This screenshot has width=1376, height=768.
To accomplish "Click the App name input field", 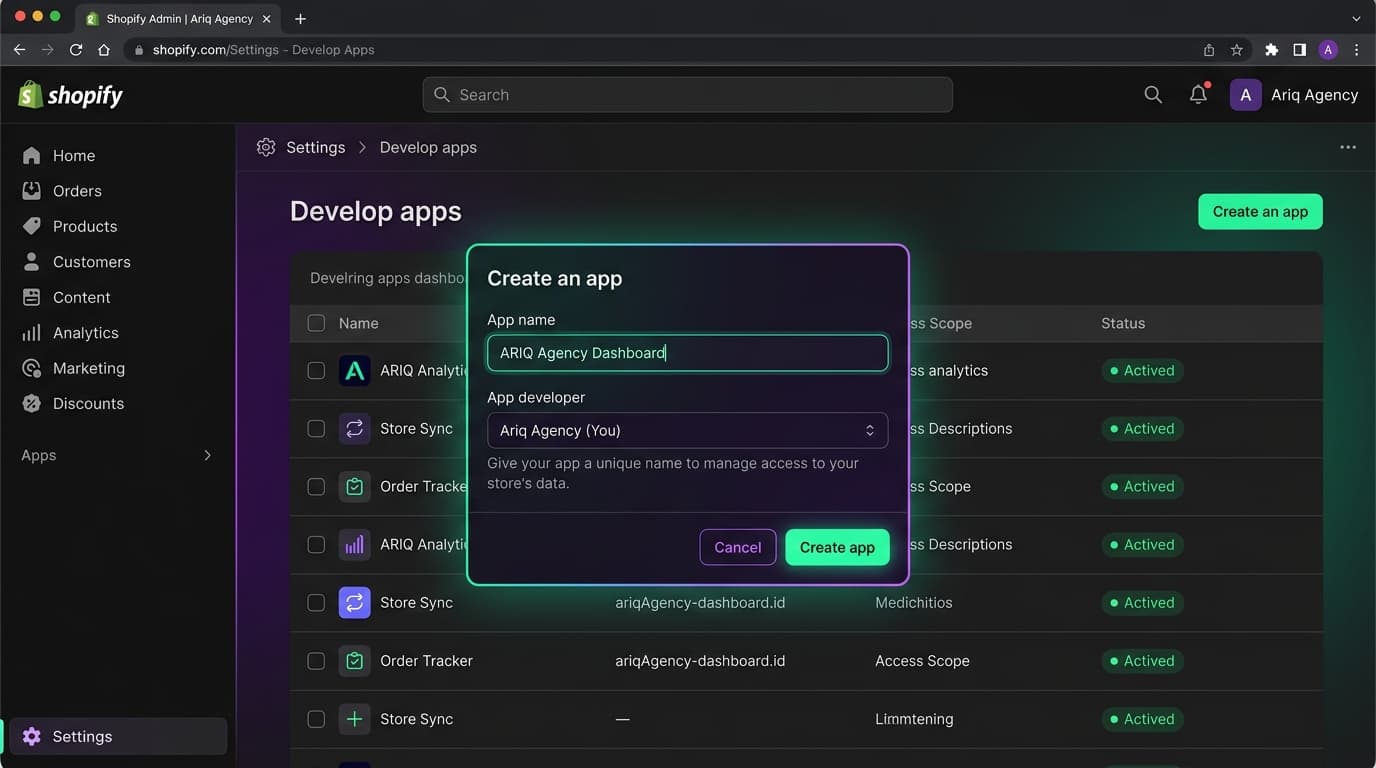I will click(x=687, y=353).
